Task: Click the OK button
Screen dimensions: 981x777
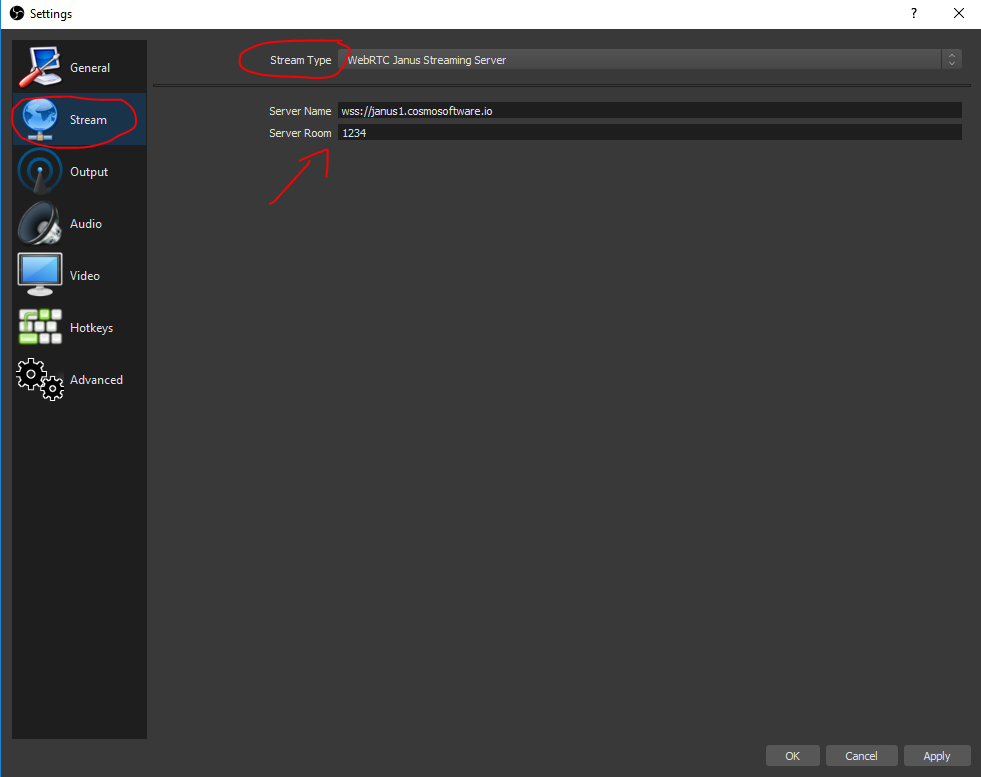Action: [792, 755]
